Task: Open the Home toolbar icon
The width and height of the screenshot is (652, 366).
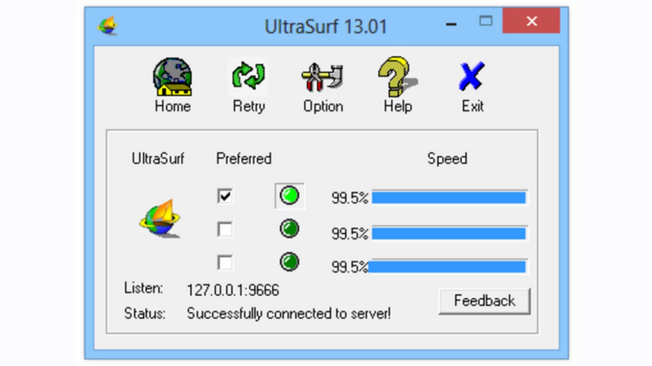Action: pos(173,77)
